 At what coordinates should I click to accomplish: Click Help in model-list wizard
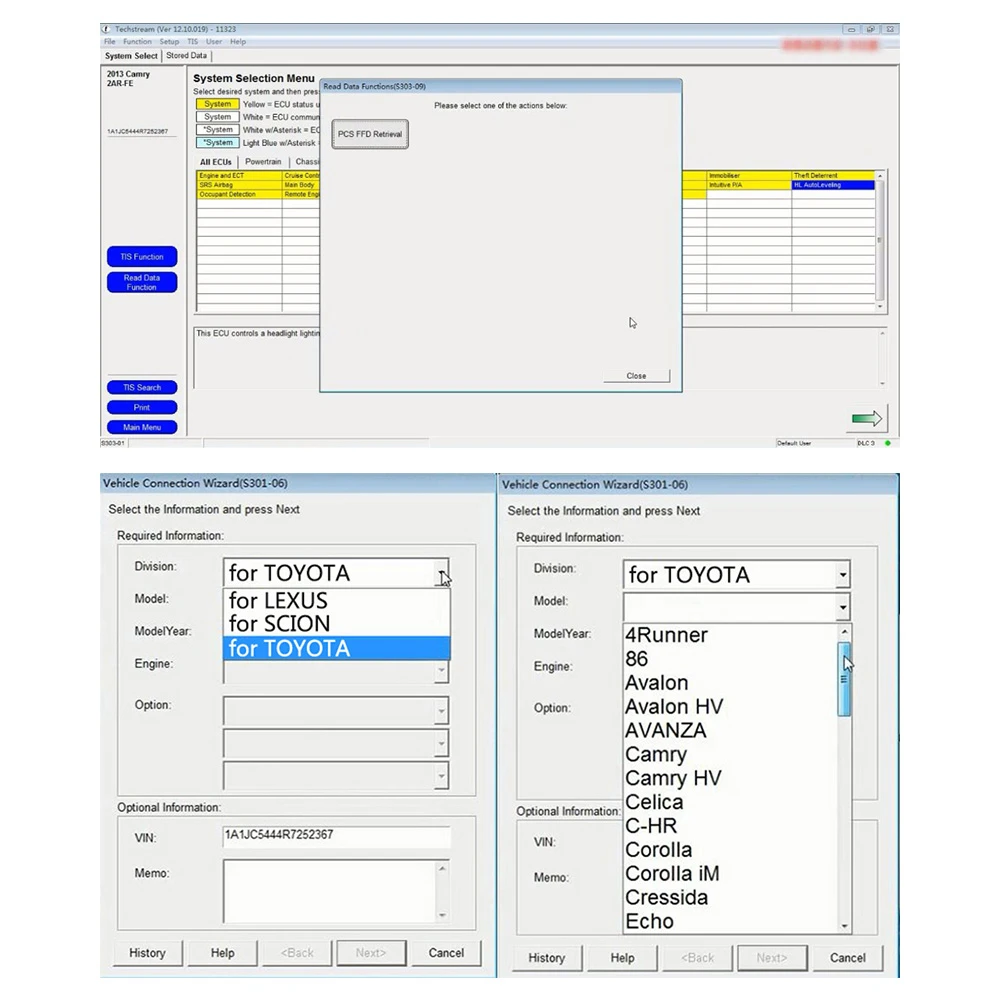[622, 958]
